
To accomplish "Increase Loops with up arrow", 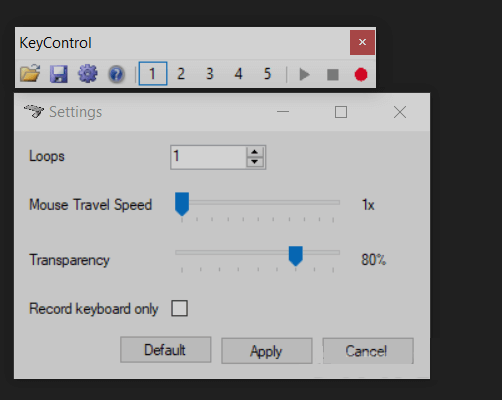I will [255, 152].
